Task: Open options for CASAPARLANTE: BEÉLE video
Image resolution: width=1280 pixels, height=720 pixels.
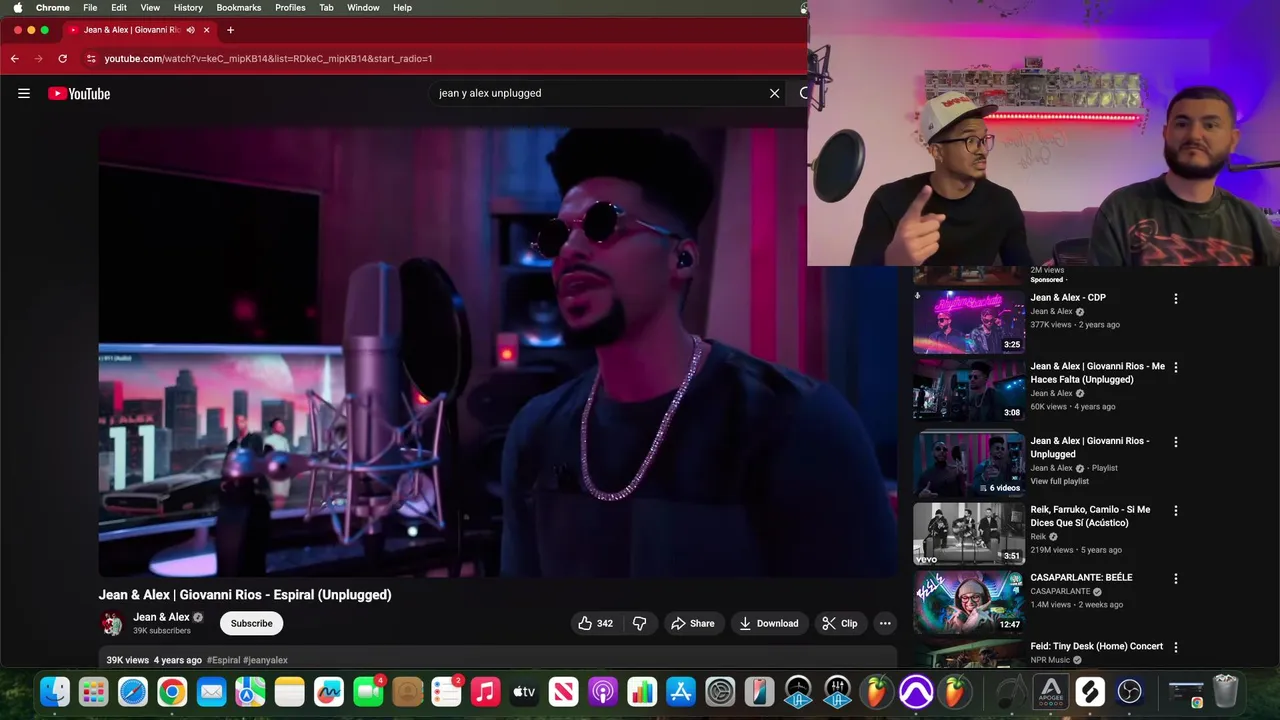Action: click(1176, 578)
